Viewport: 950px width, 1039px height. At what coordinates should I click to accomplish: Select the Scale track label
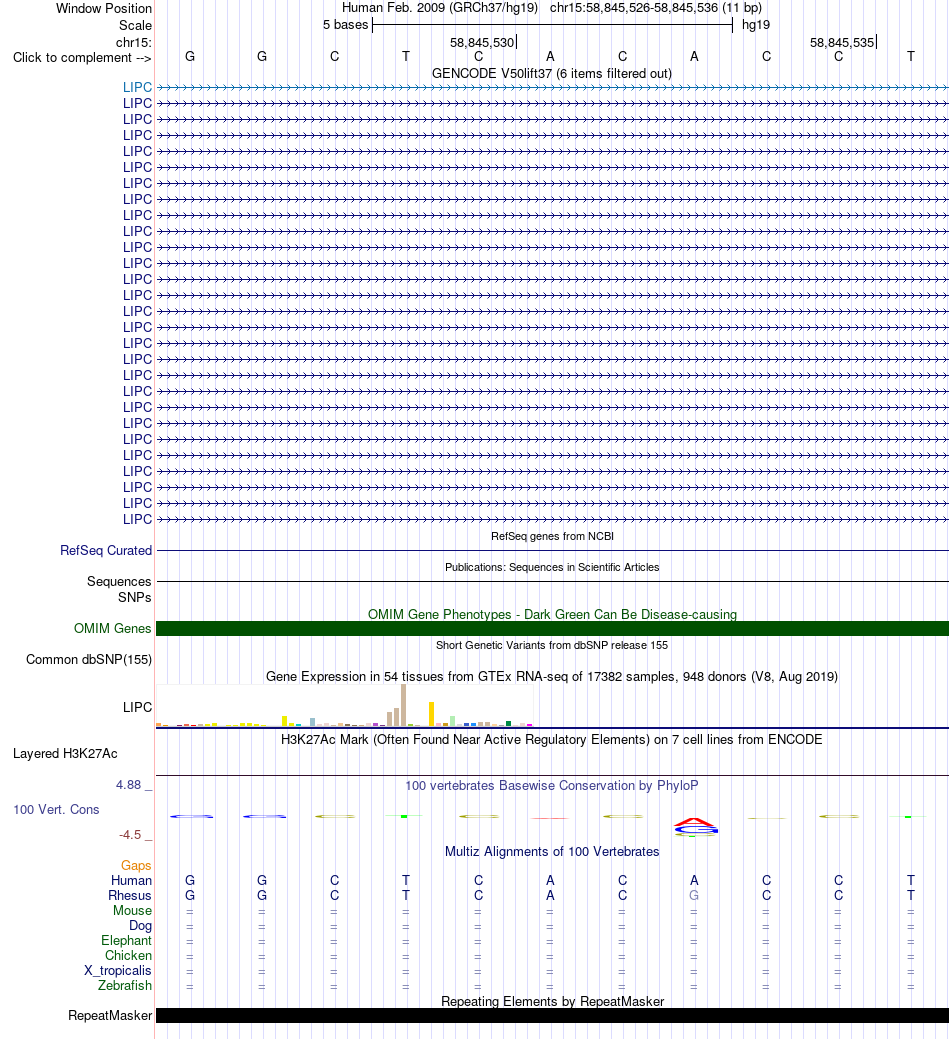[135, 25]
